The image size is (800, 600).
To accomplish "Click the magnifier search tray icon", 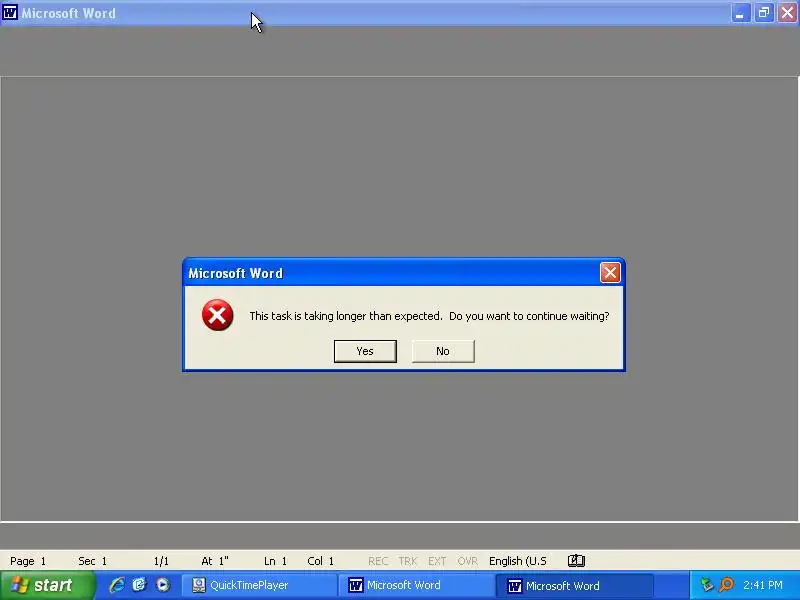I will click(727, 585).
